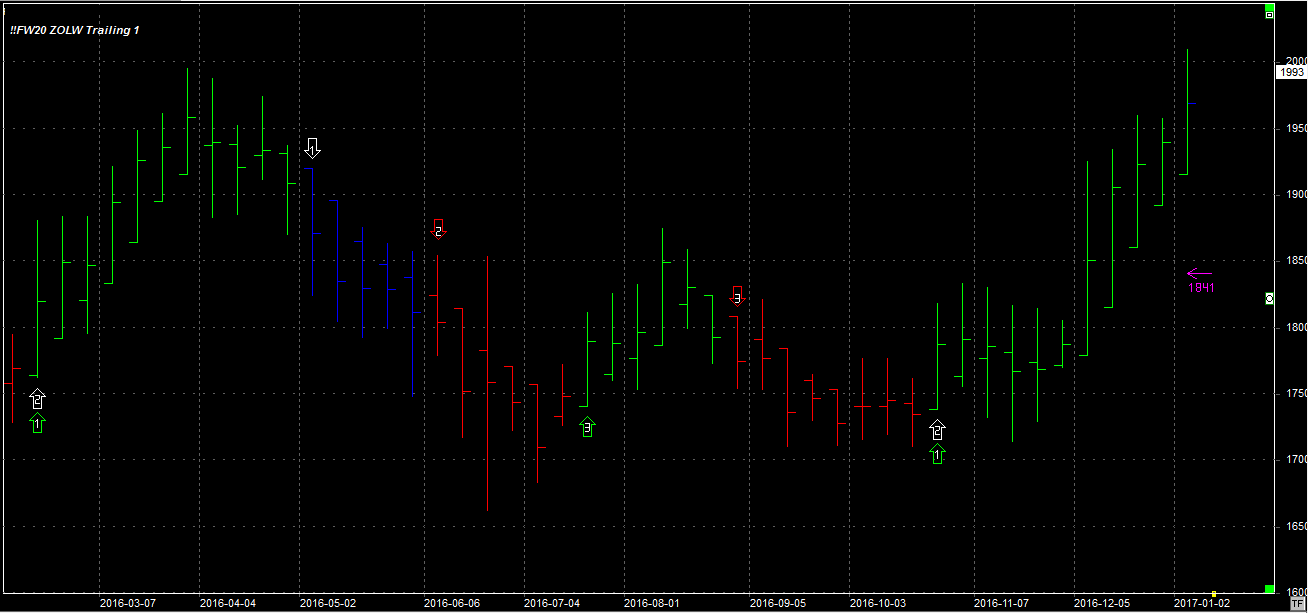Viewport: 1308px width, 613px height.
Task: Click the red down arrow signal marked 3
Action: click(737, 295)
